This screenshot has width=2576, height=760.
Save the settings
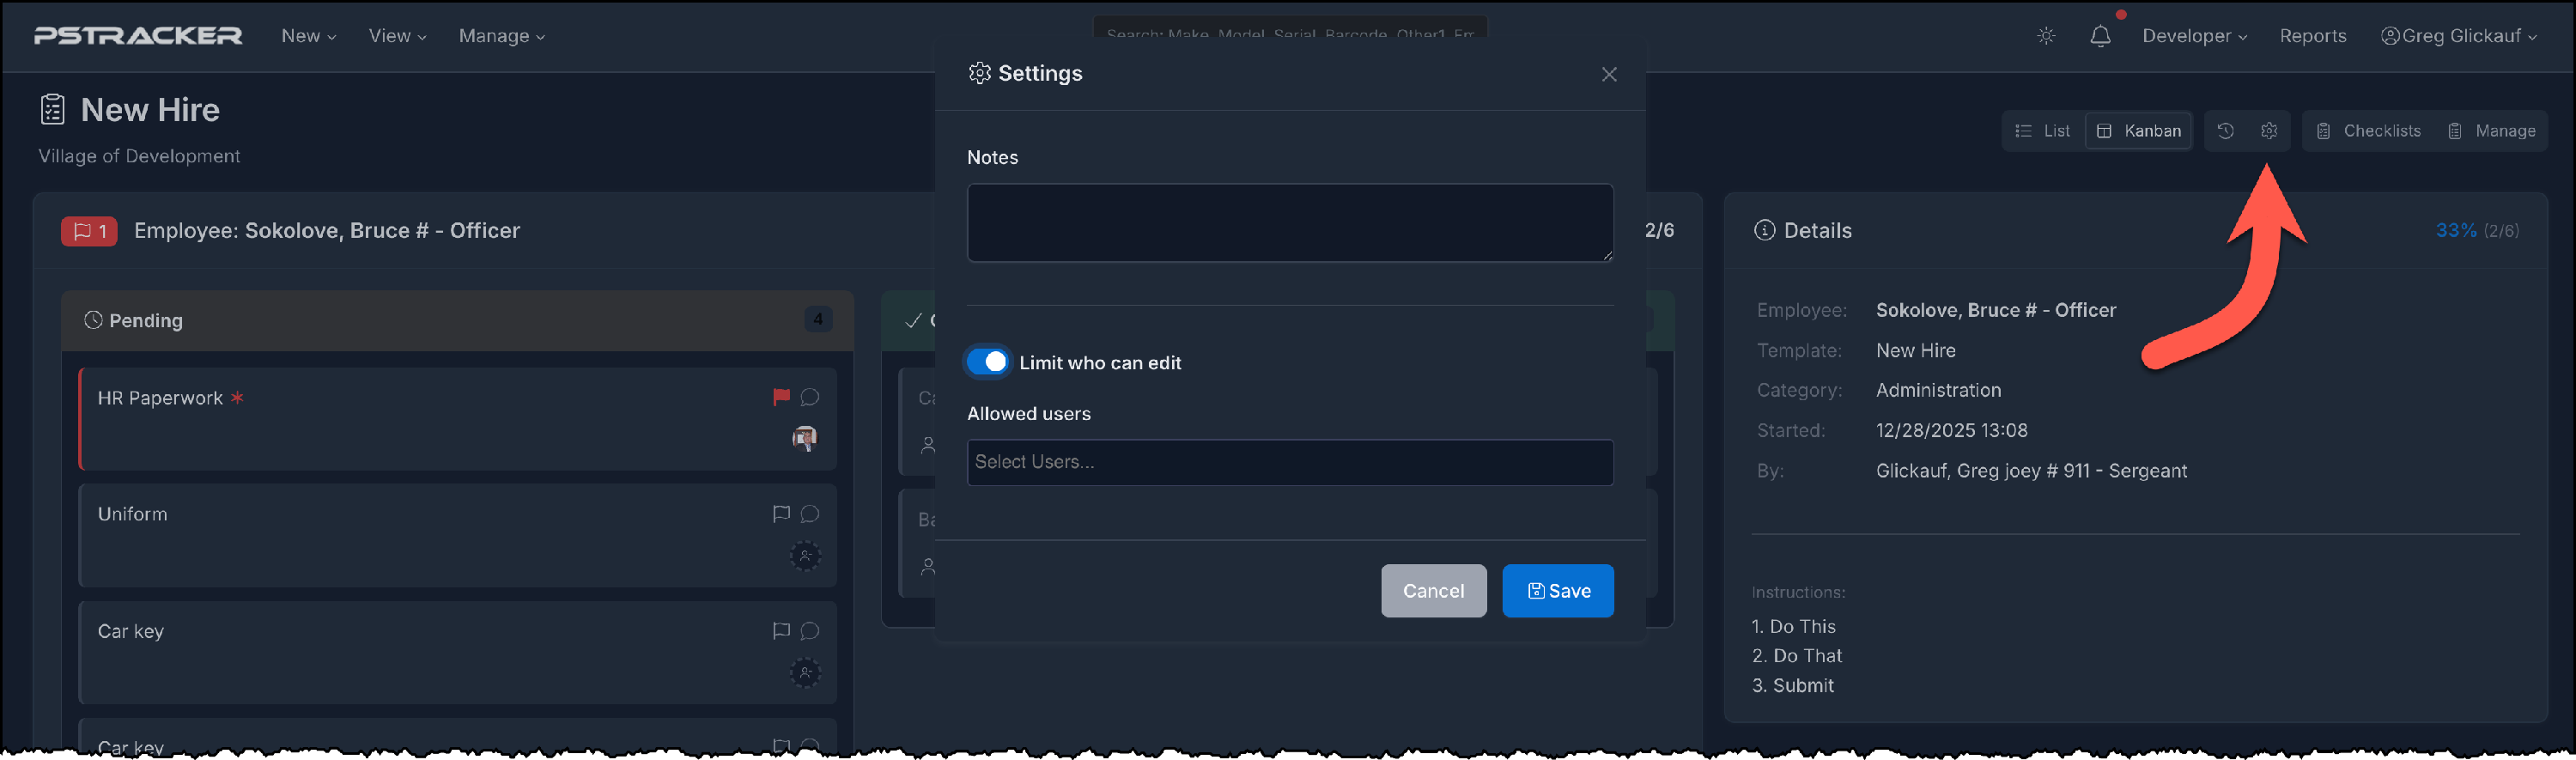click(1557, 590)
